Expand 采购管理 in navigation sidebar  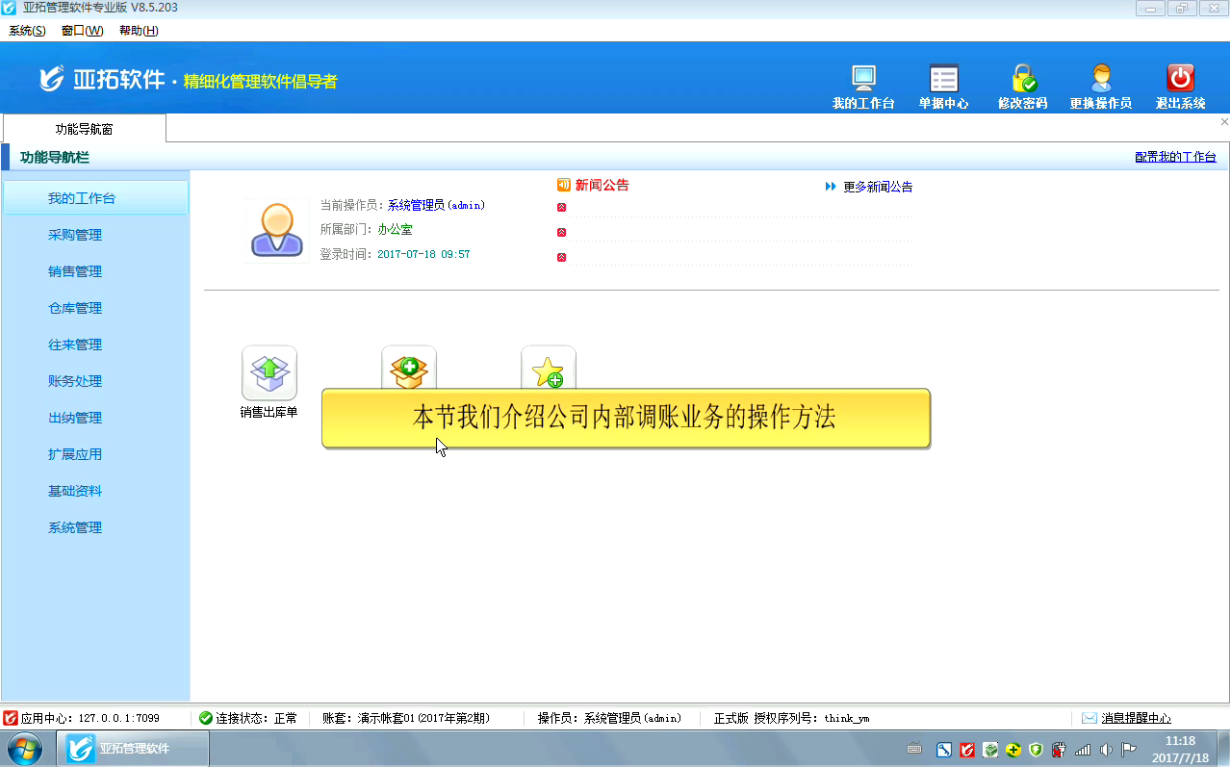[75, 235]
